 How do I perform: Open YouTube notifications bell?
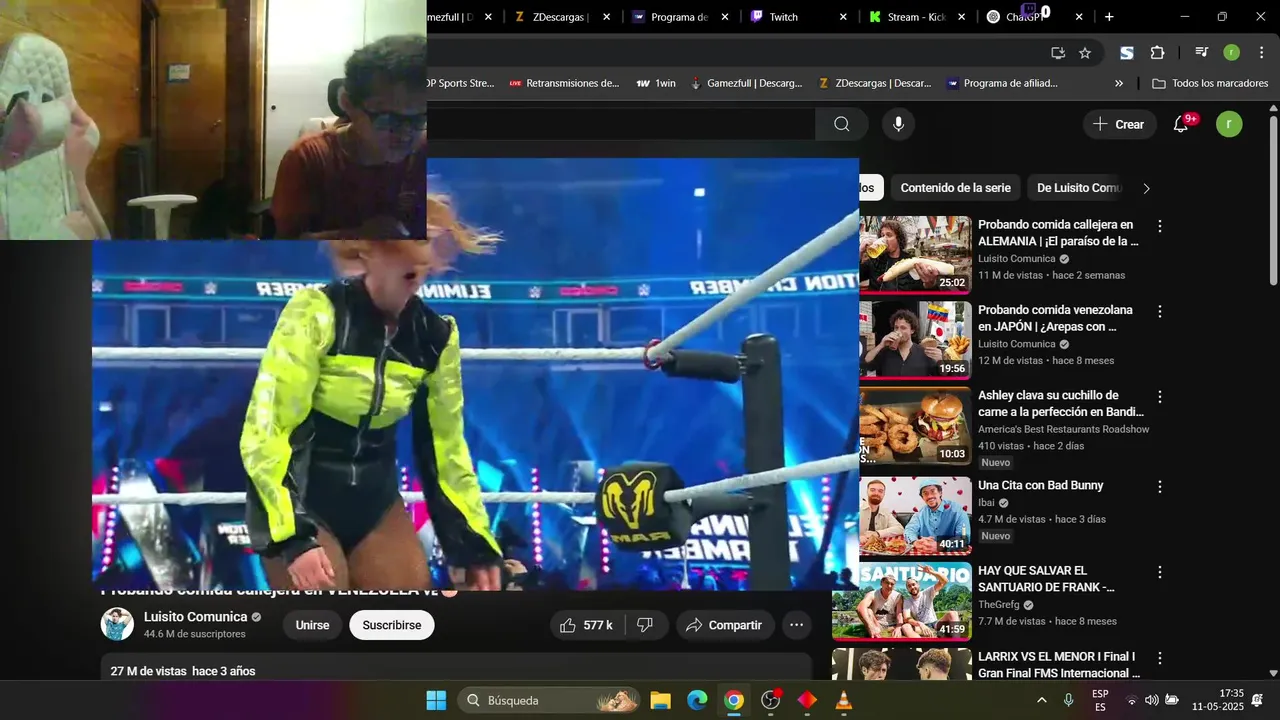point(1181,124)
